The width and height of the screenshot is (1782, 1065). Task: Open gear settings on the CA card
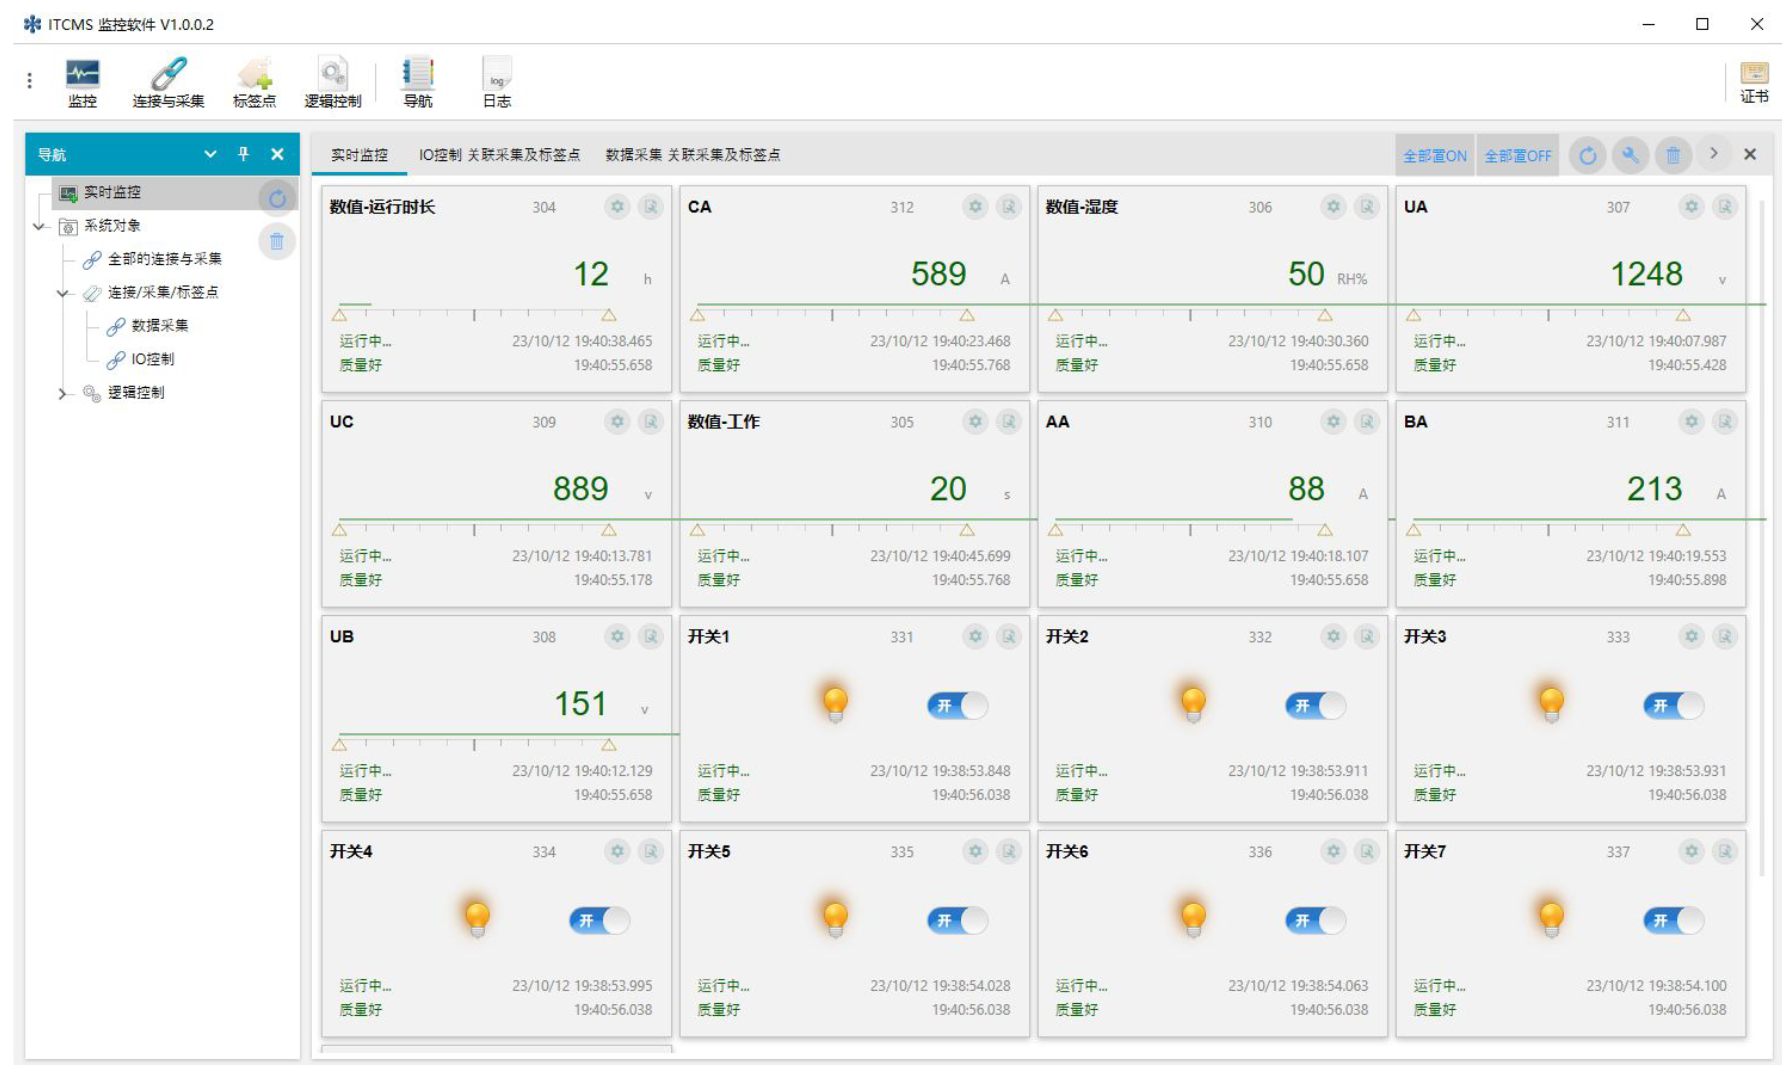(x=975, y=207)
